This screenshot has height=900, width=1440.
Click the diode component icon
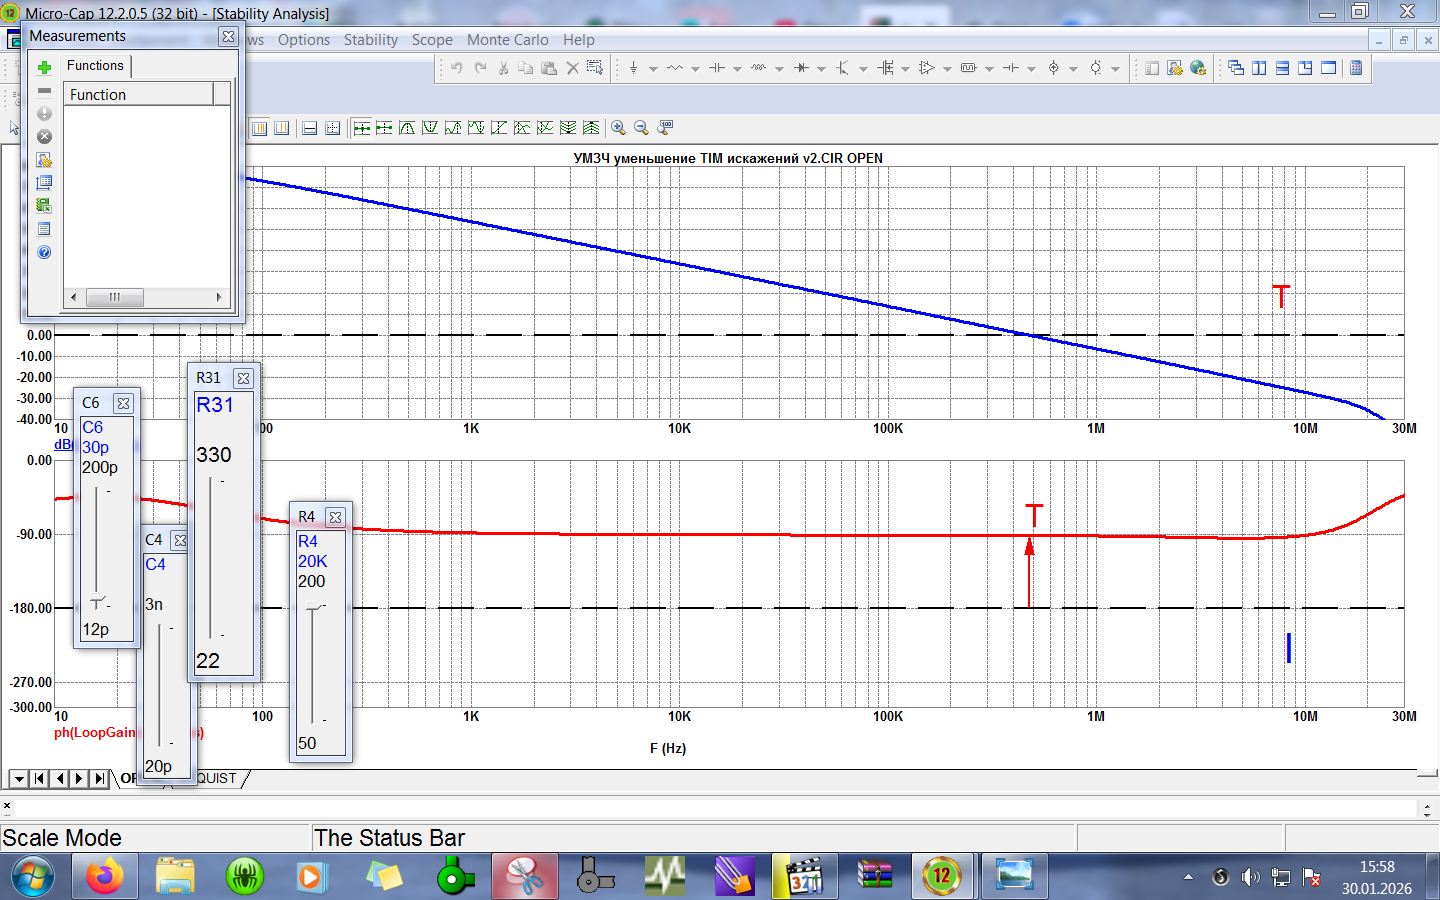click(800, 68)
